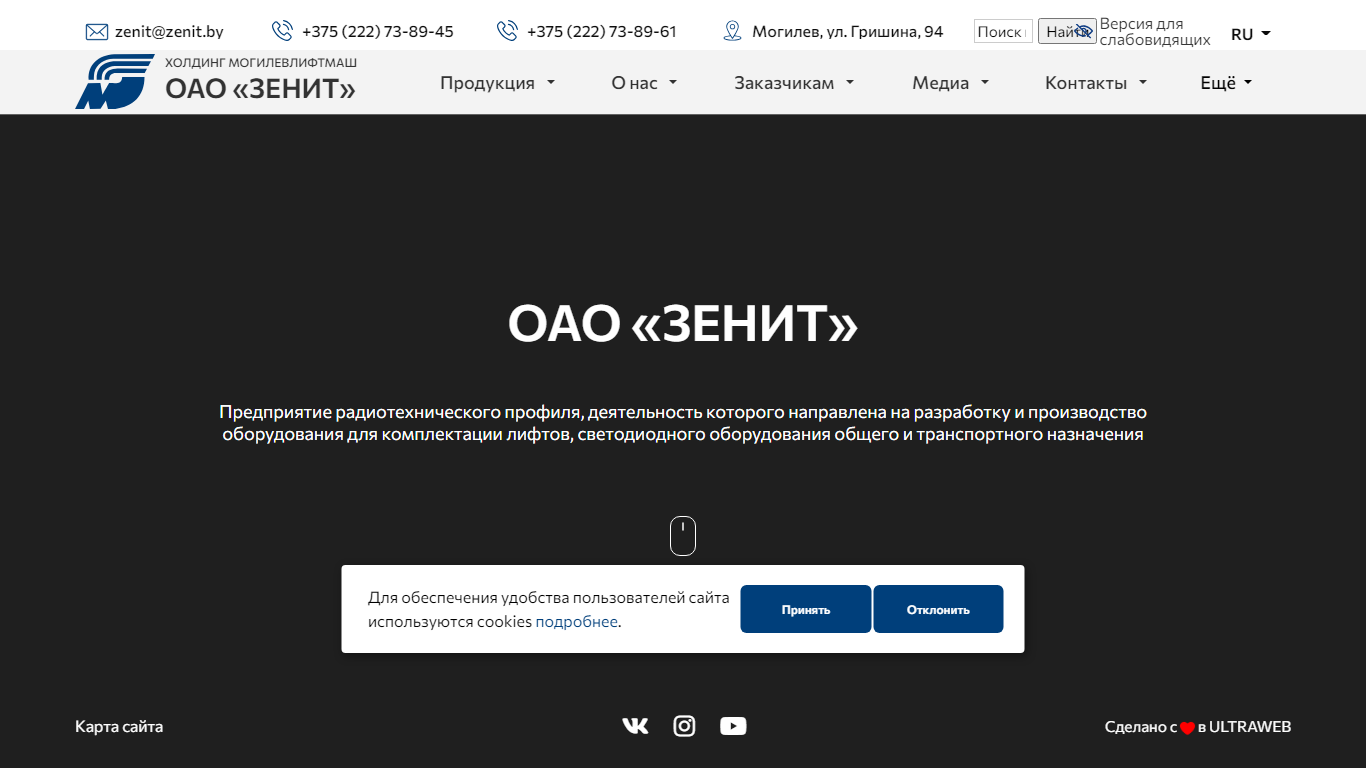Open the подробнее cookies link
This screenshot has height=768, width=1366.
577,621
